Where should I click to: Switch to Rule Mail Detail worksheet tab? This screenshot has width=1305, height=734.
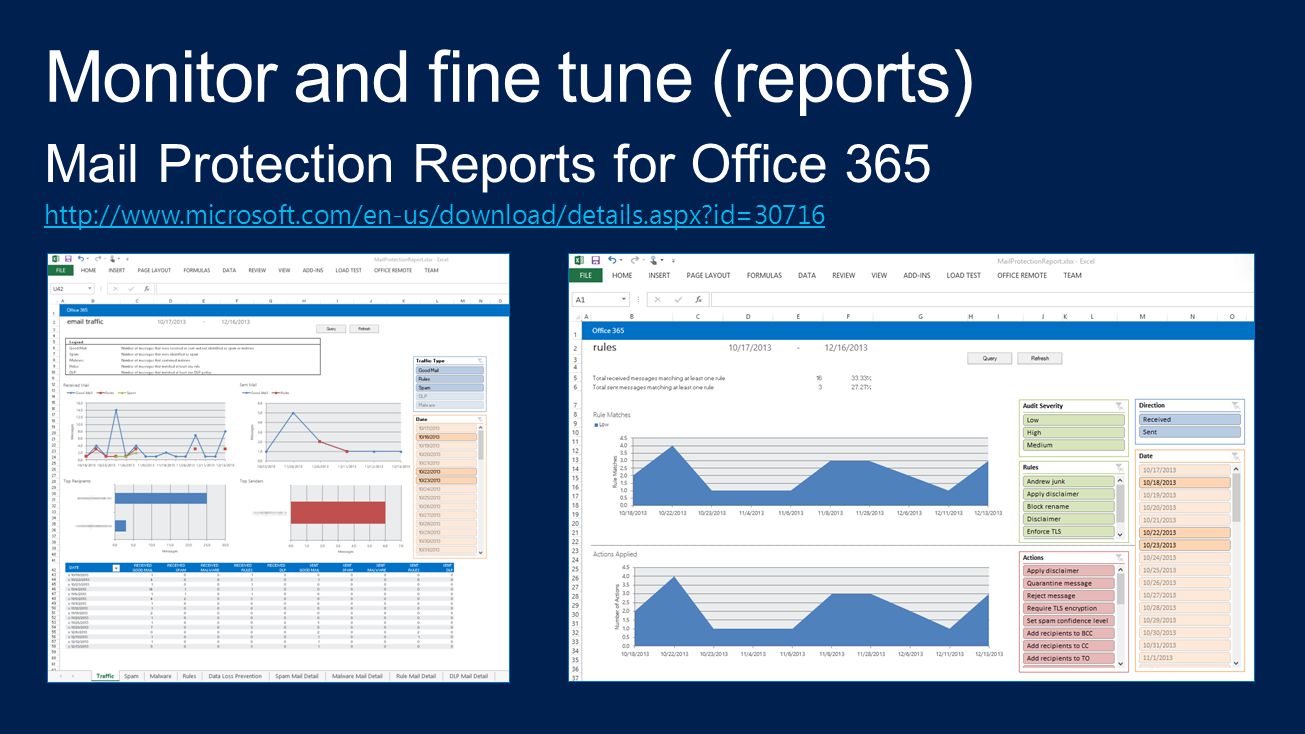[416, 676]
